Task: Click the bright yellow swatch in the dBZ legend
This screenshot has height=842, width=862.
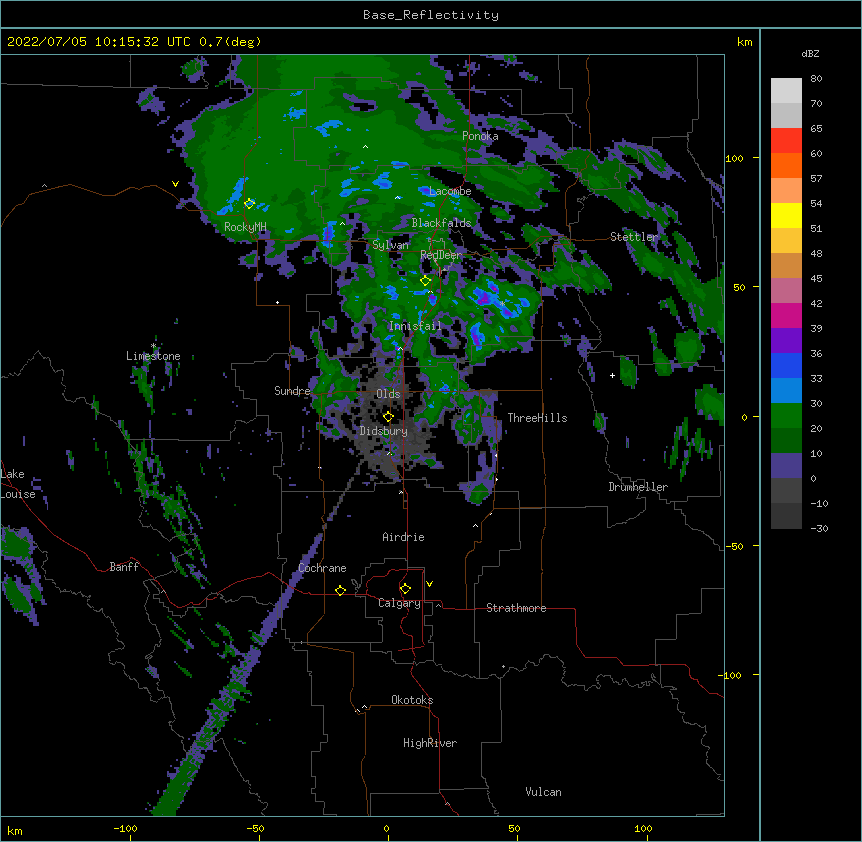Action: pos(786,215)
